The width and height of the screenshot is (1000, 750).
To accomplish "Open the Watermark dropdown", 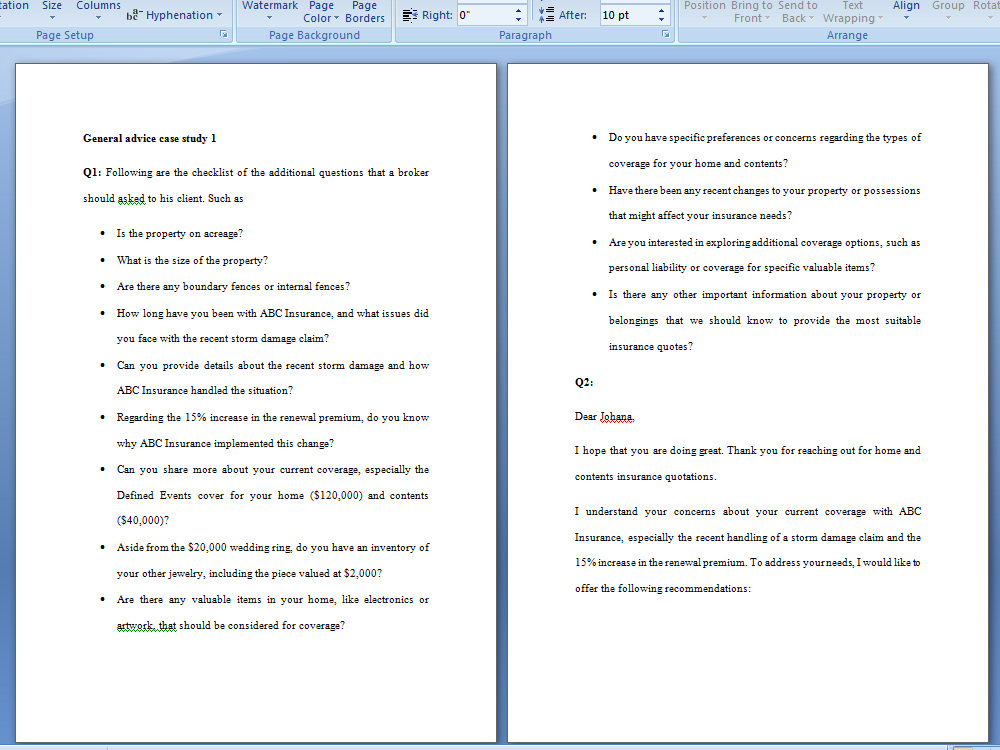I will point(270,11).
